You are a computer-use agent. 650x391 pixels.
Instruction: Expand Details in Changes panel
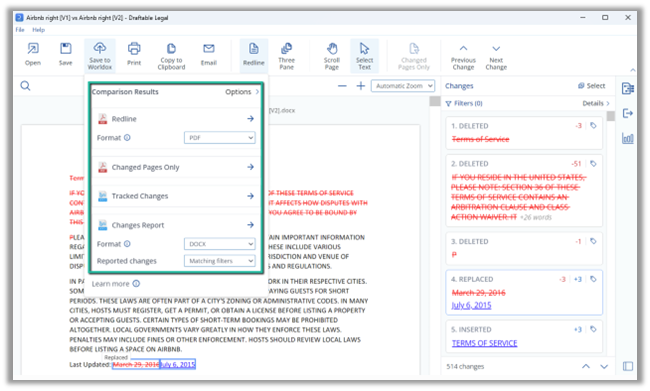[x=596, y=103]
